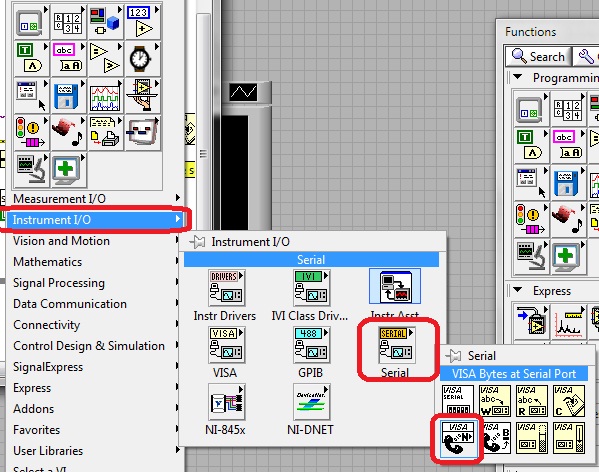Open Synchronization traffic-light icon in popup palette
This screenshot has width=599, height=472.
pos(31,132)
